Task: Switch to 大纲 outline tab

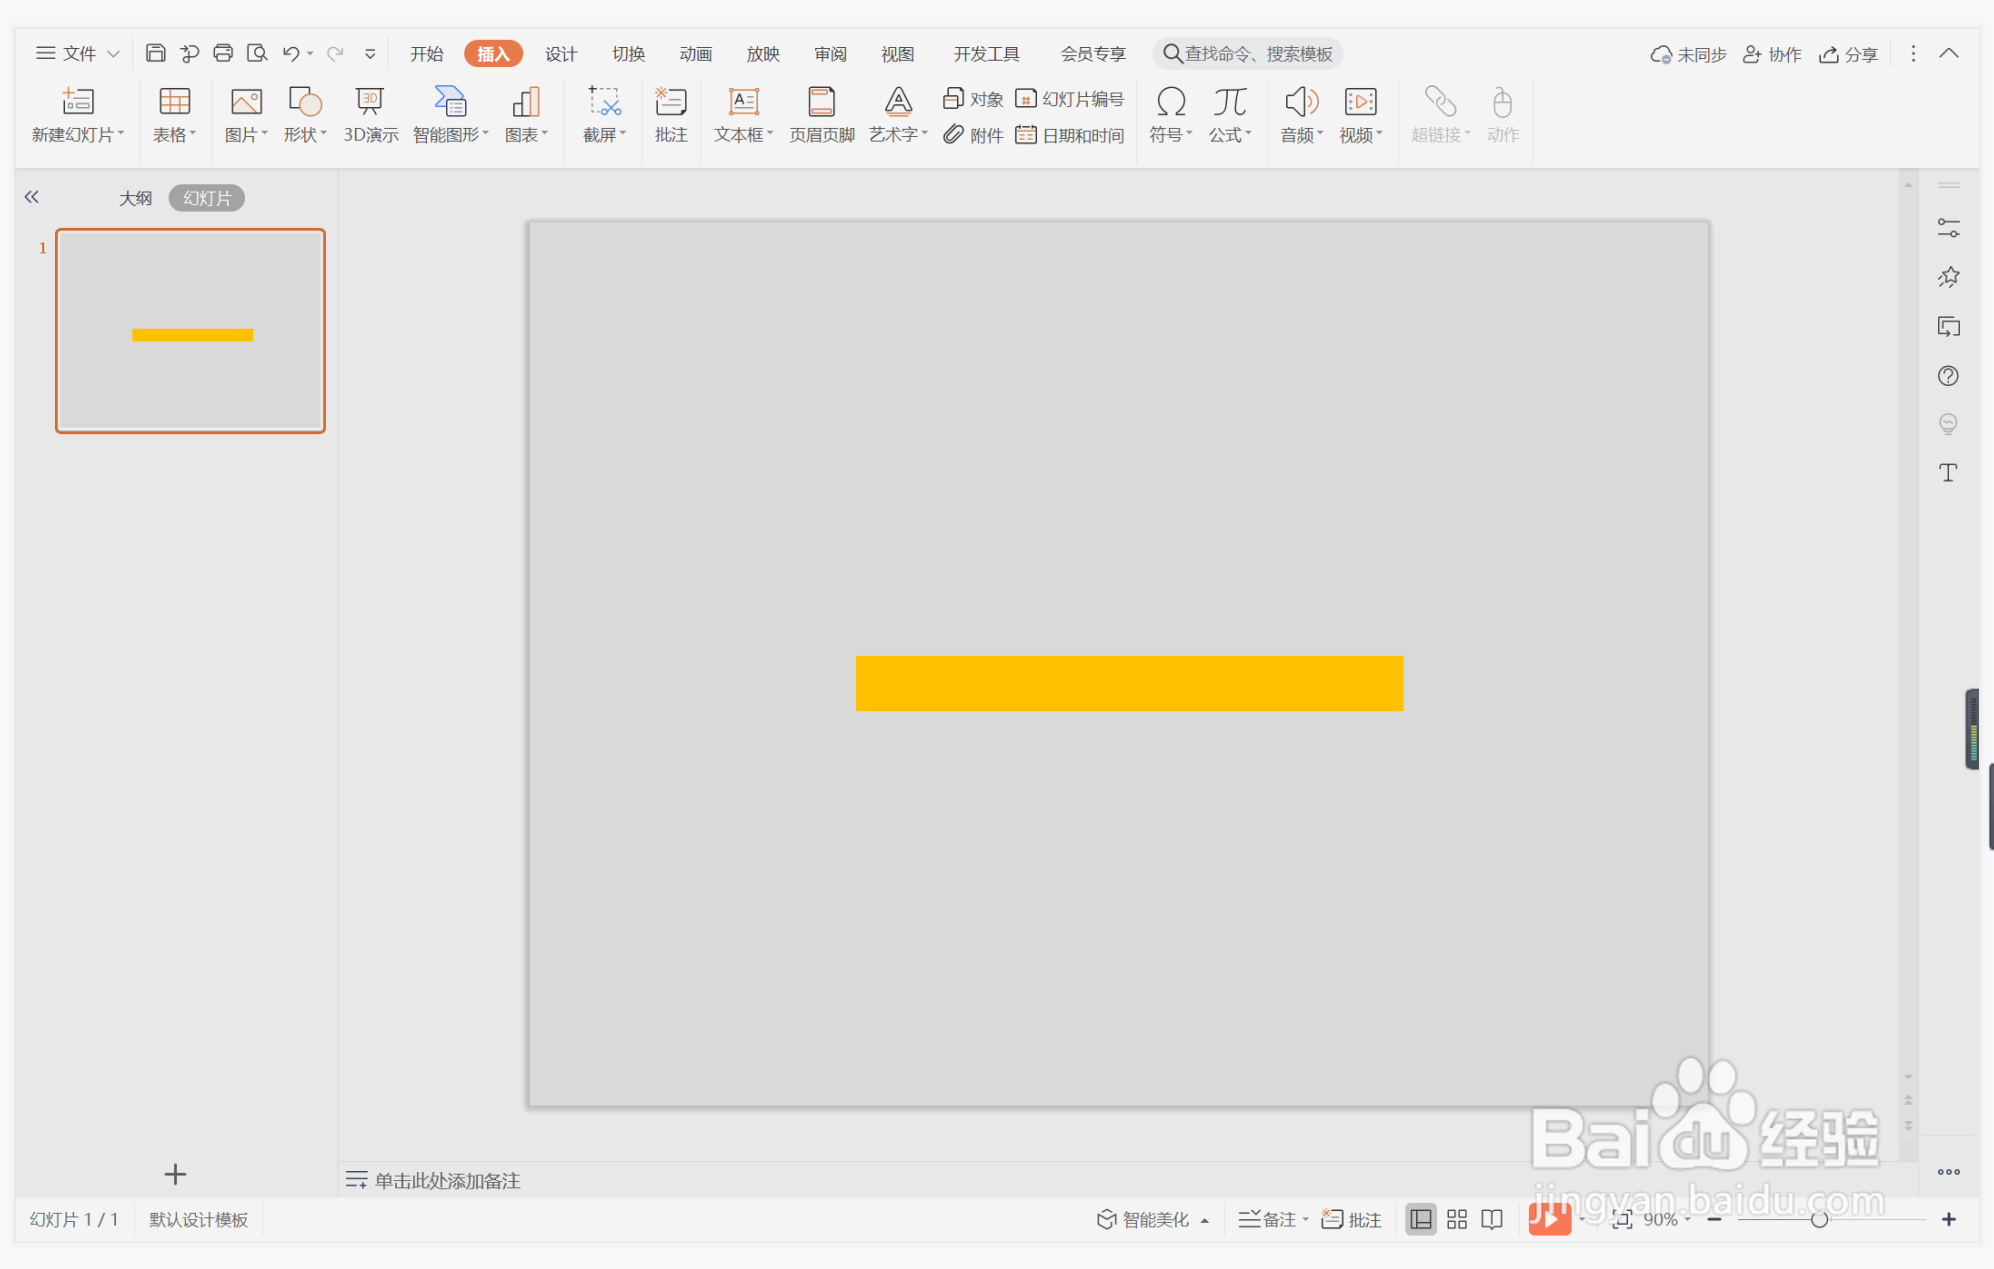Action: coord(135,198)
